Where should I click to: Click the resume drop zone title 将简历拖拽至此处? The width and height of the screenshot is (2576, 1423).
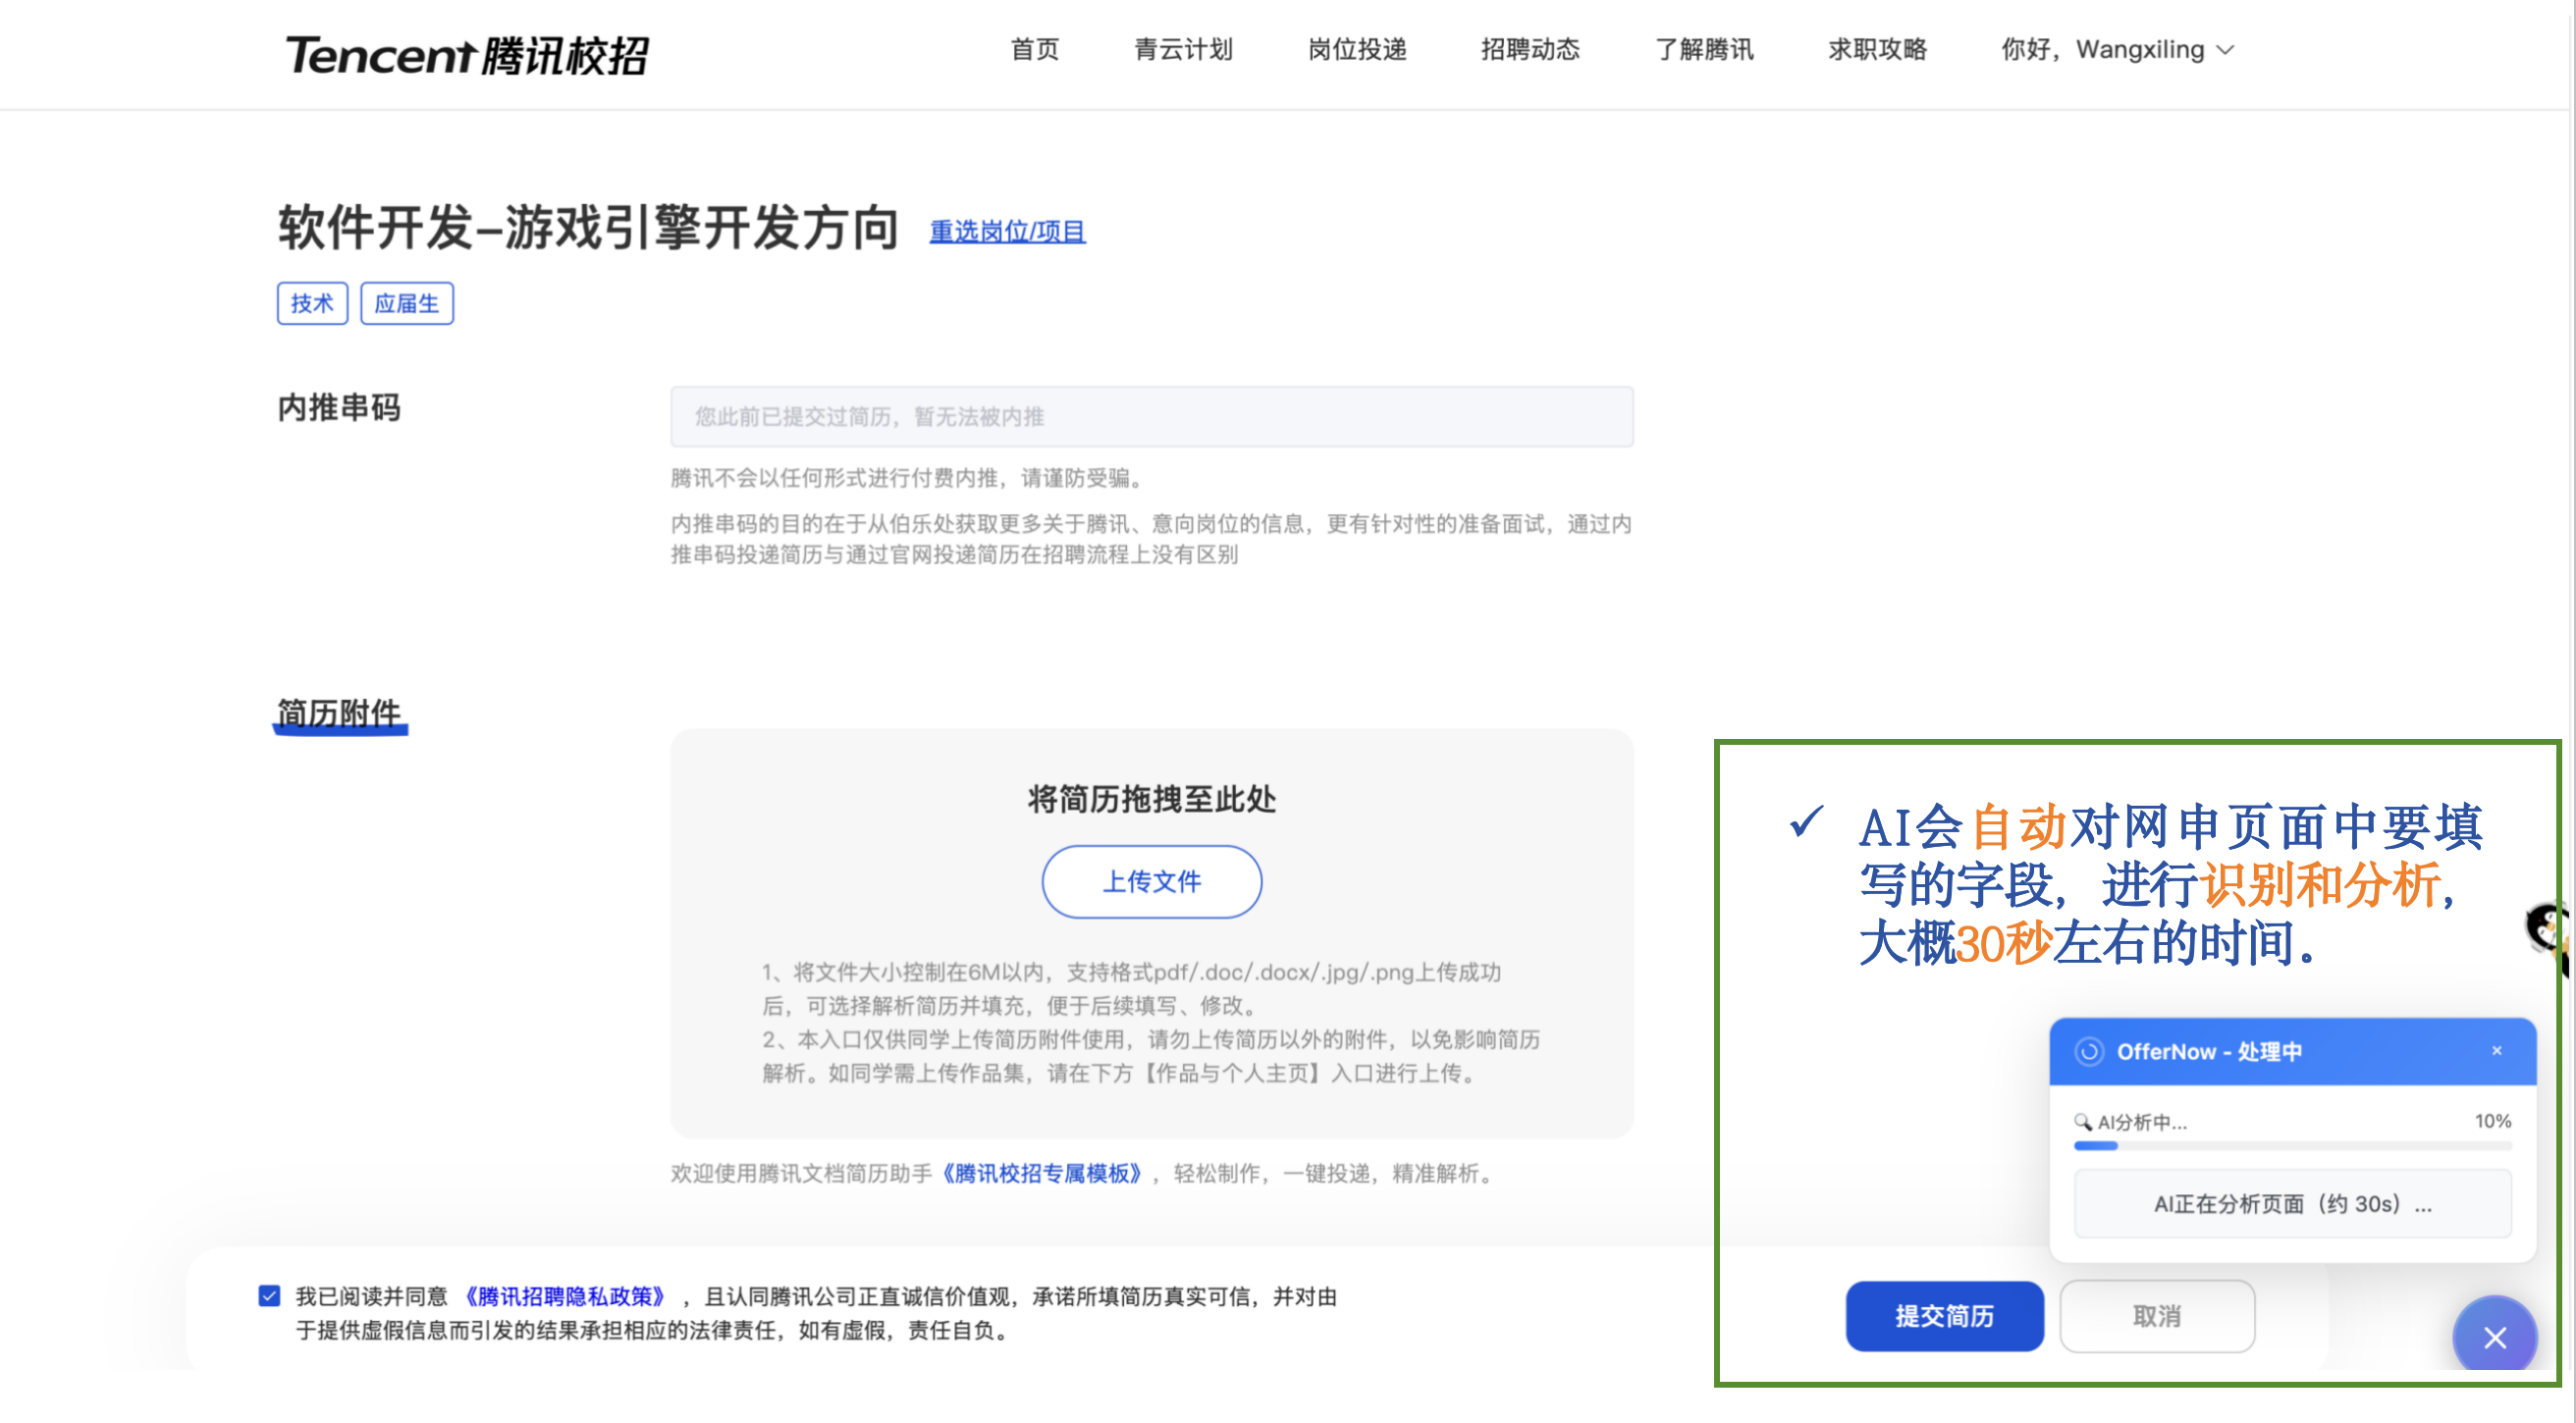(1151, 799)
